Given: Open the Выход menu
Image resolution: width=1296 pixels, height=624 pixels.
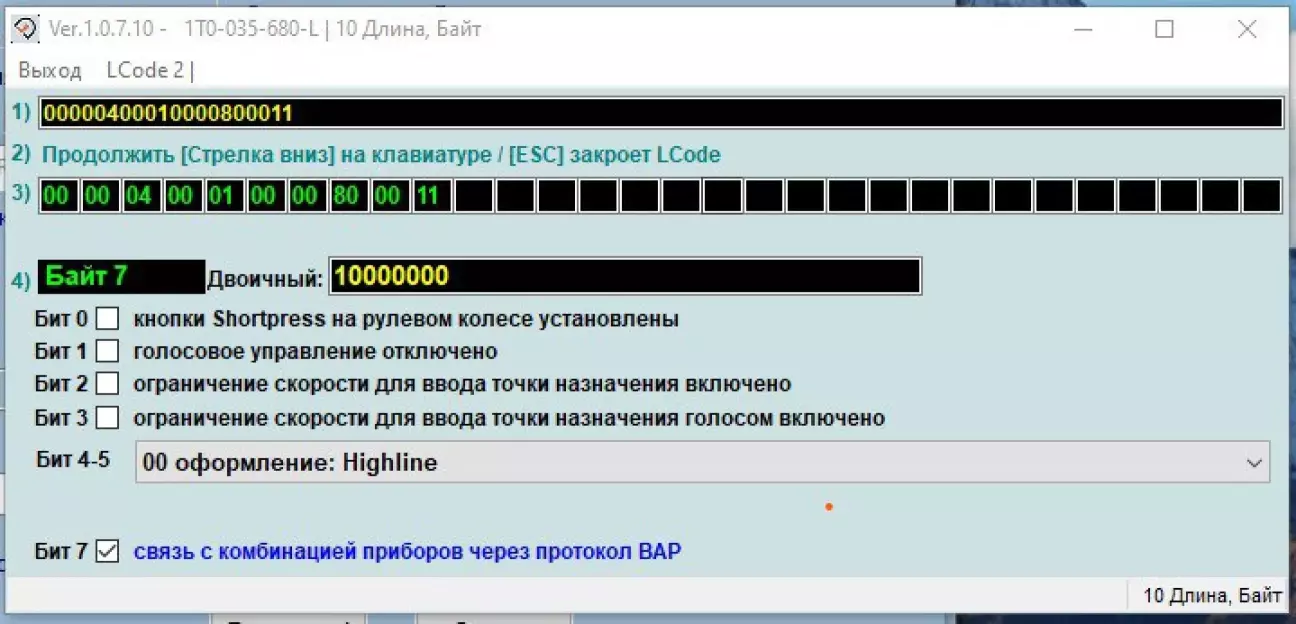Looking at the screenshot, I should tap(49, 71).
